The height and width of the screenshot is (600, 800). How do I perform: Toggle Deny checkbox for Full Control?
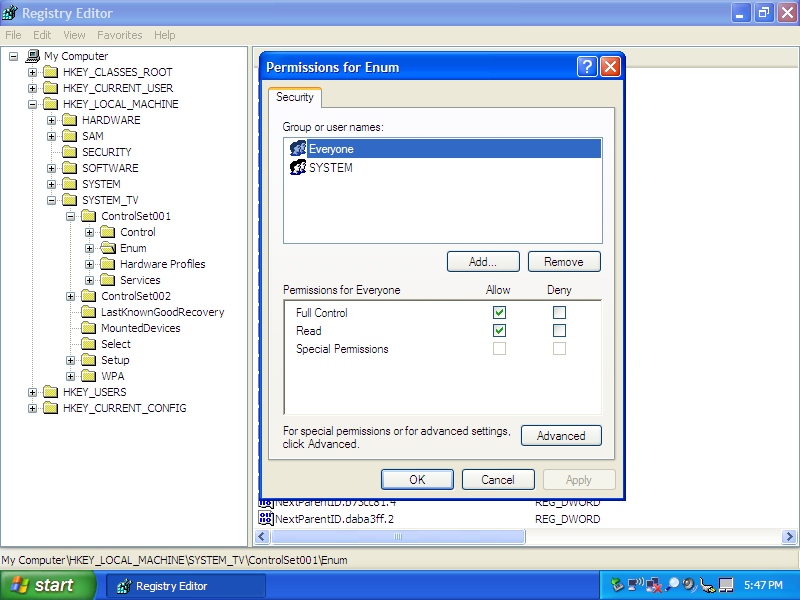click(559, 312)
